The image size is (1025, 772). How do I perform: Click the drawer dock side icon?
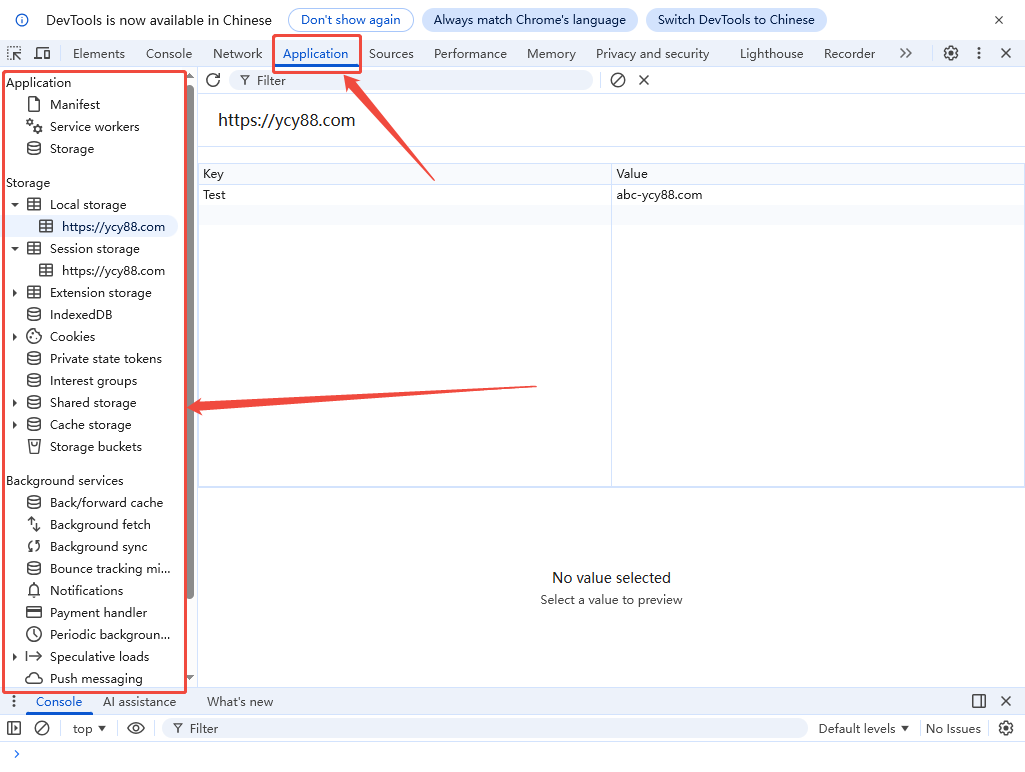click(979, 701)
